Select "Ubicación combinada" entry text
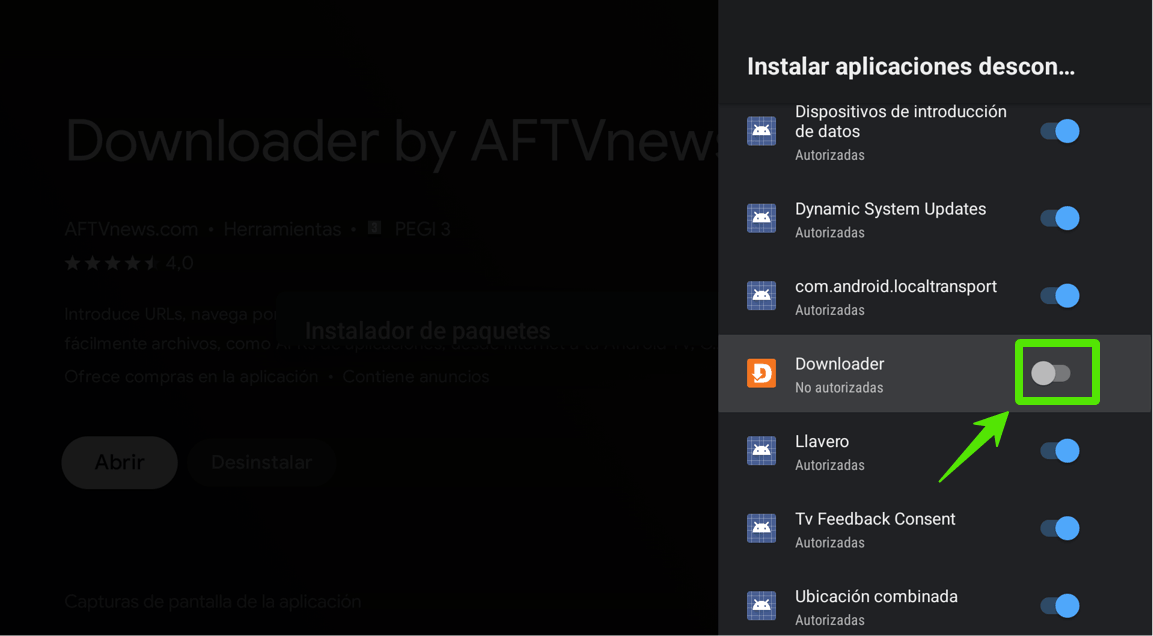Viewport: 1153px width, 636px height. point(876,596)
